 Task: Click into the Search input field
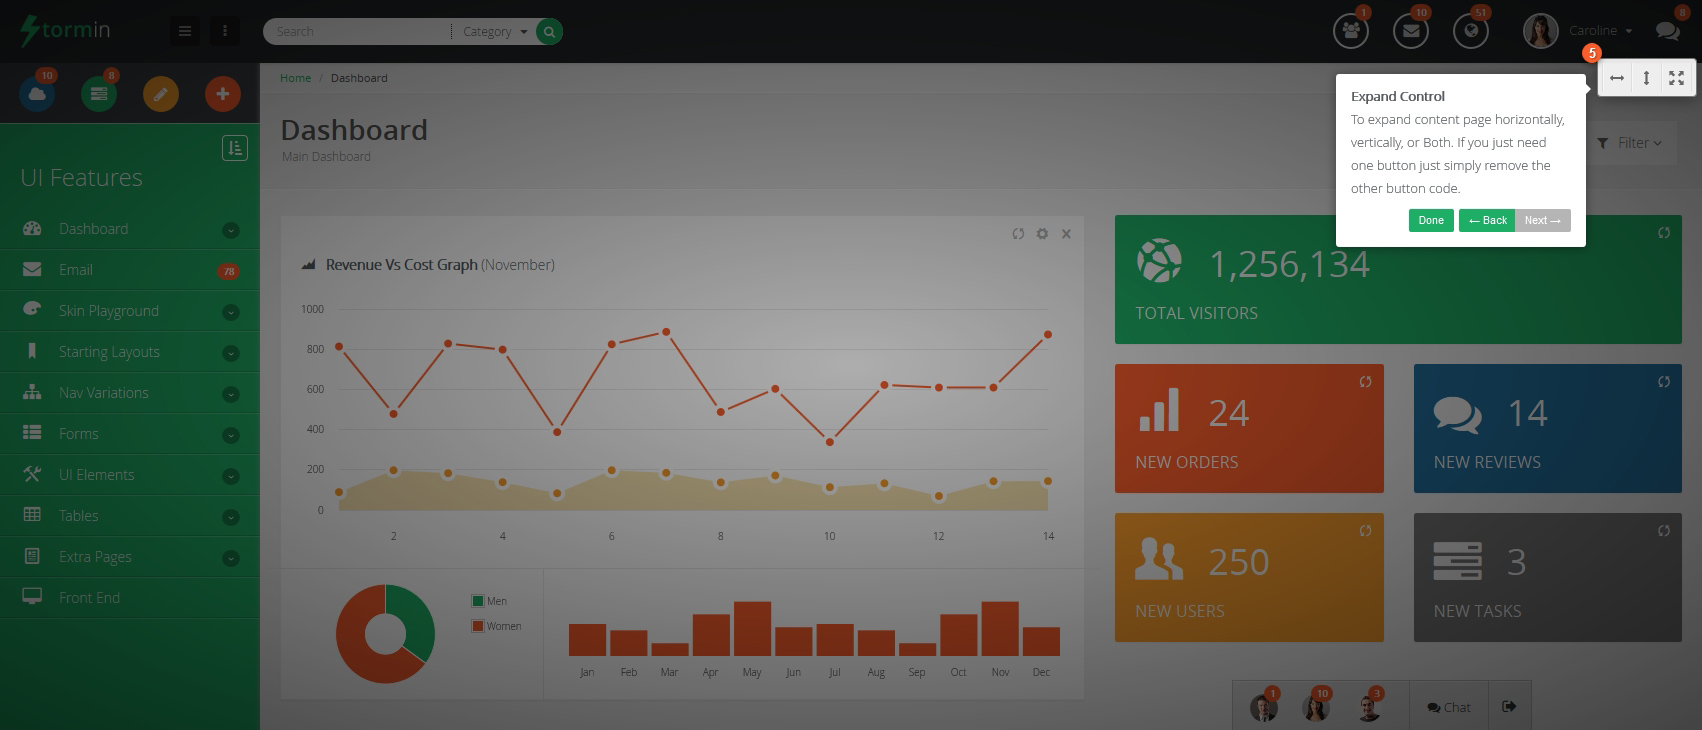click(355, 32)
